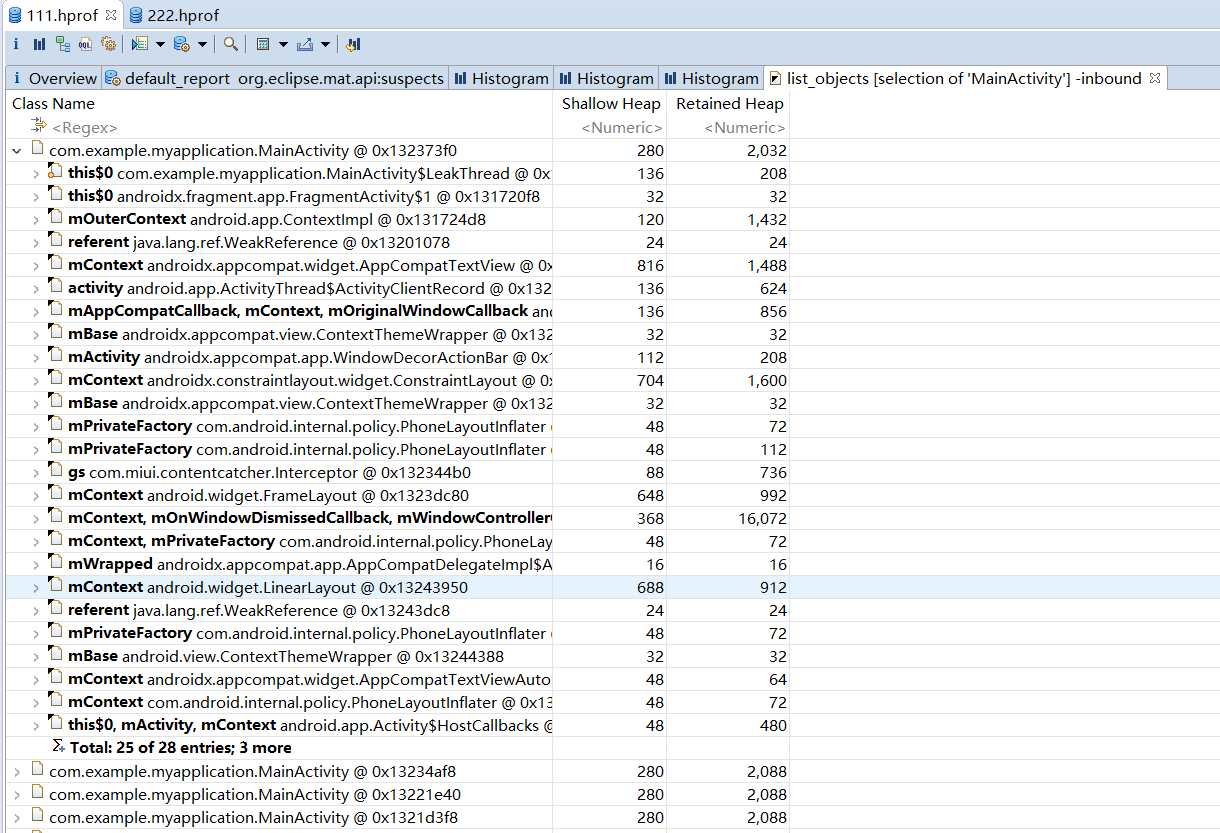The width and height of the screenshot is (1220, 833).
Task: Expand the mContext FrameLayout @ 0x1323dc80 row
Action: tap(36, 496)
